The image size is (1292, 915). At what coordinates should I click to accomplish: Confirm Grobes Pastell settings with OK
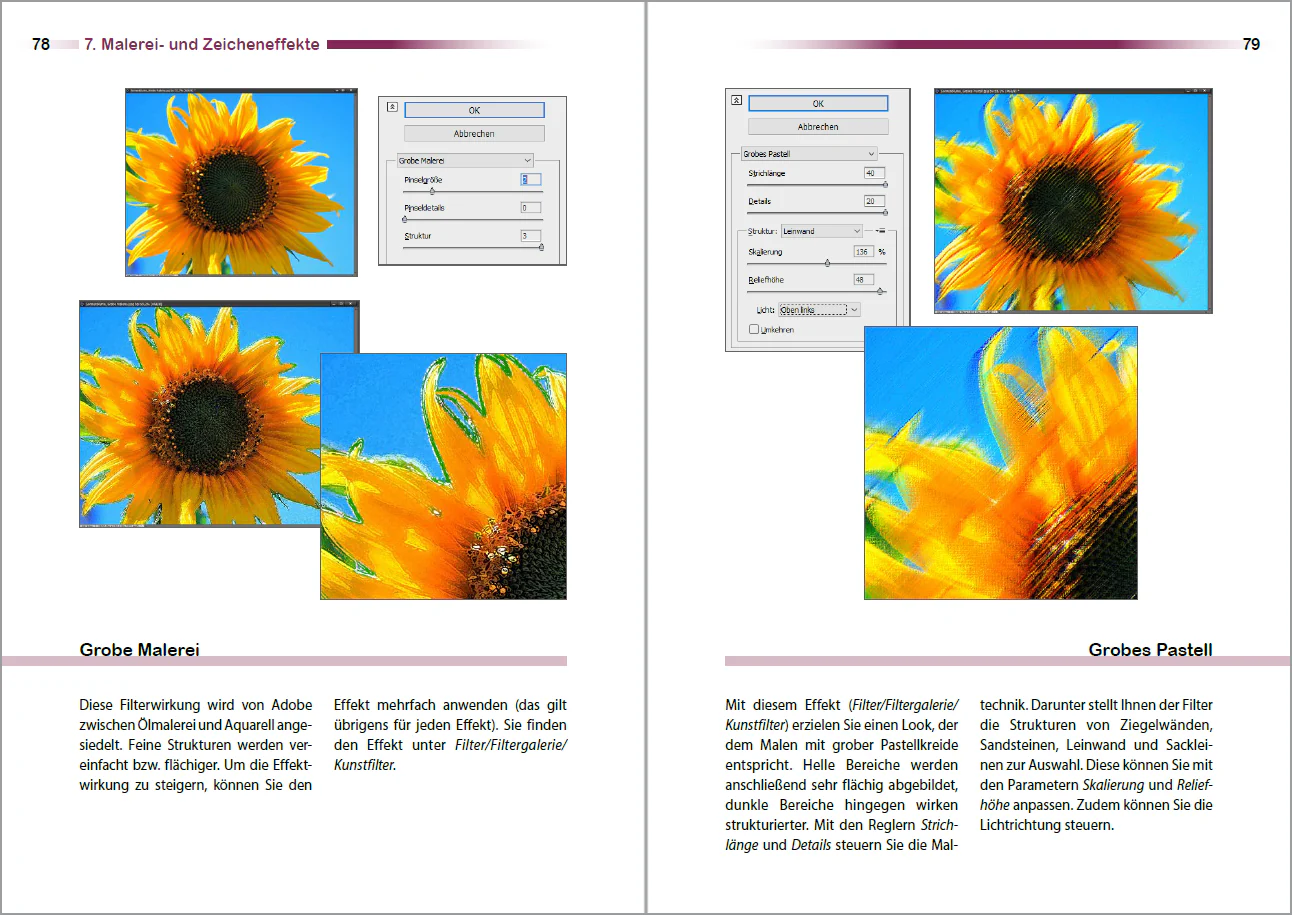[818, 103]
